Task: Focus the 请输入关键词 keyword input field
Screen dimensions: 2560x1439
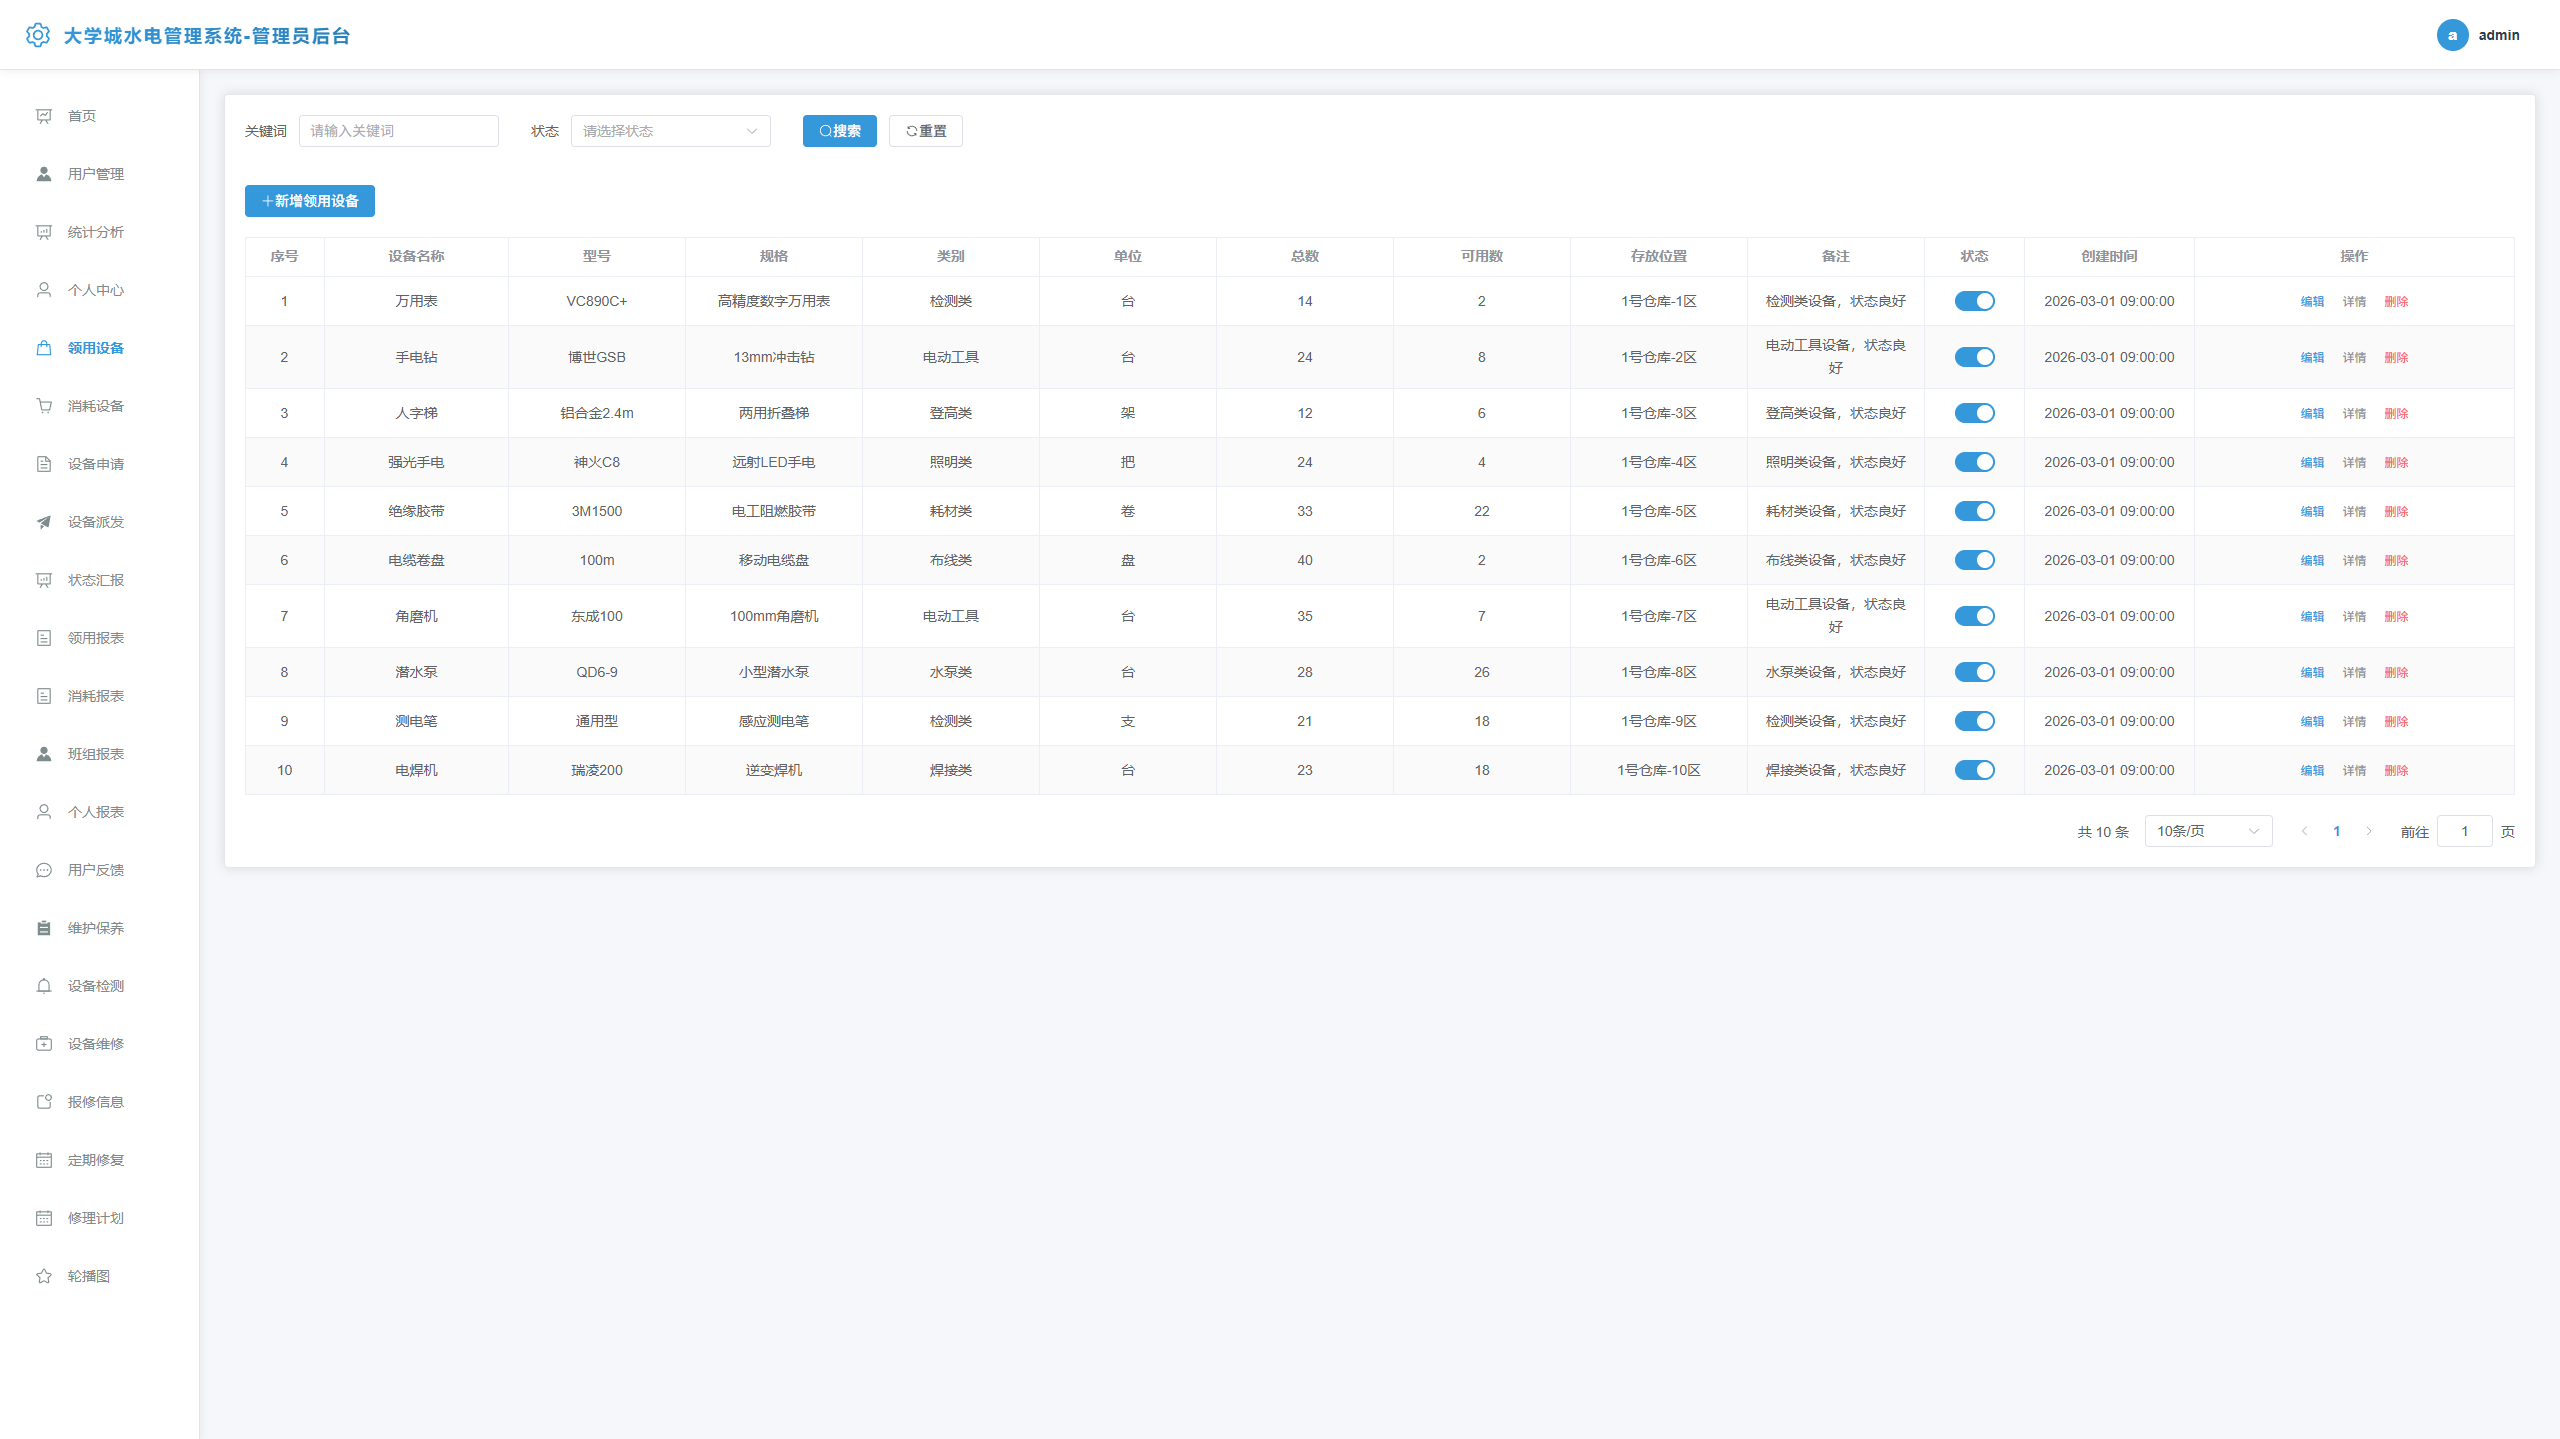Action: pos(399,131)
